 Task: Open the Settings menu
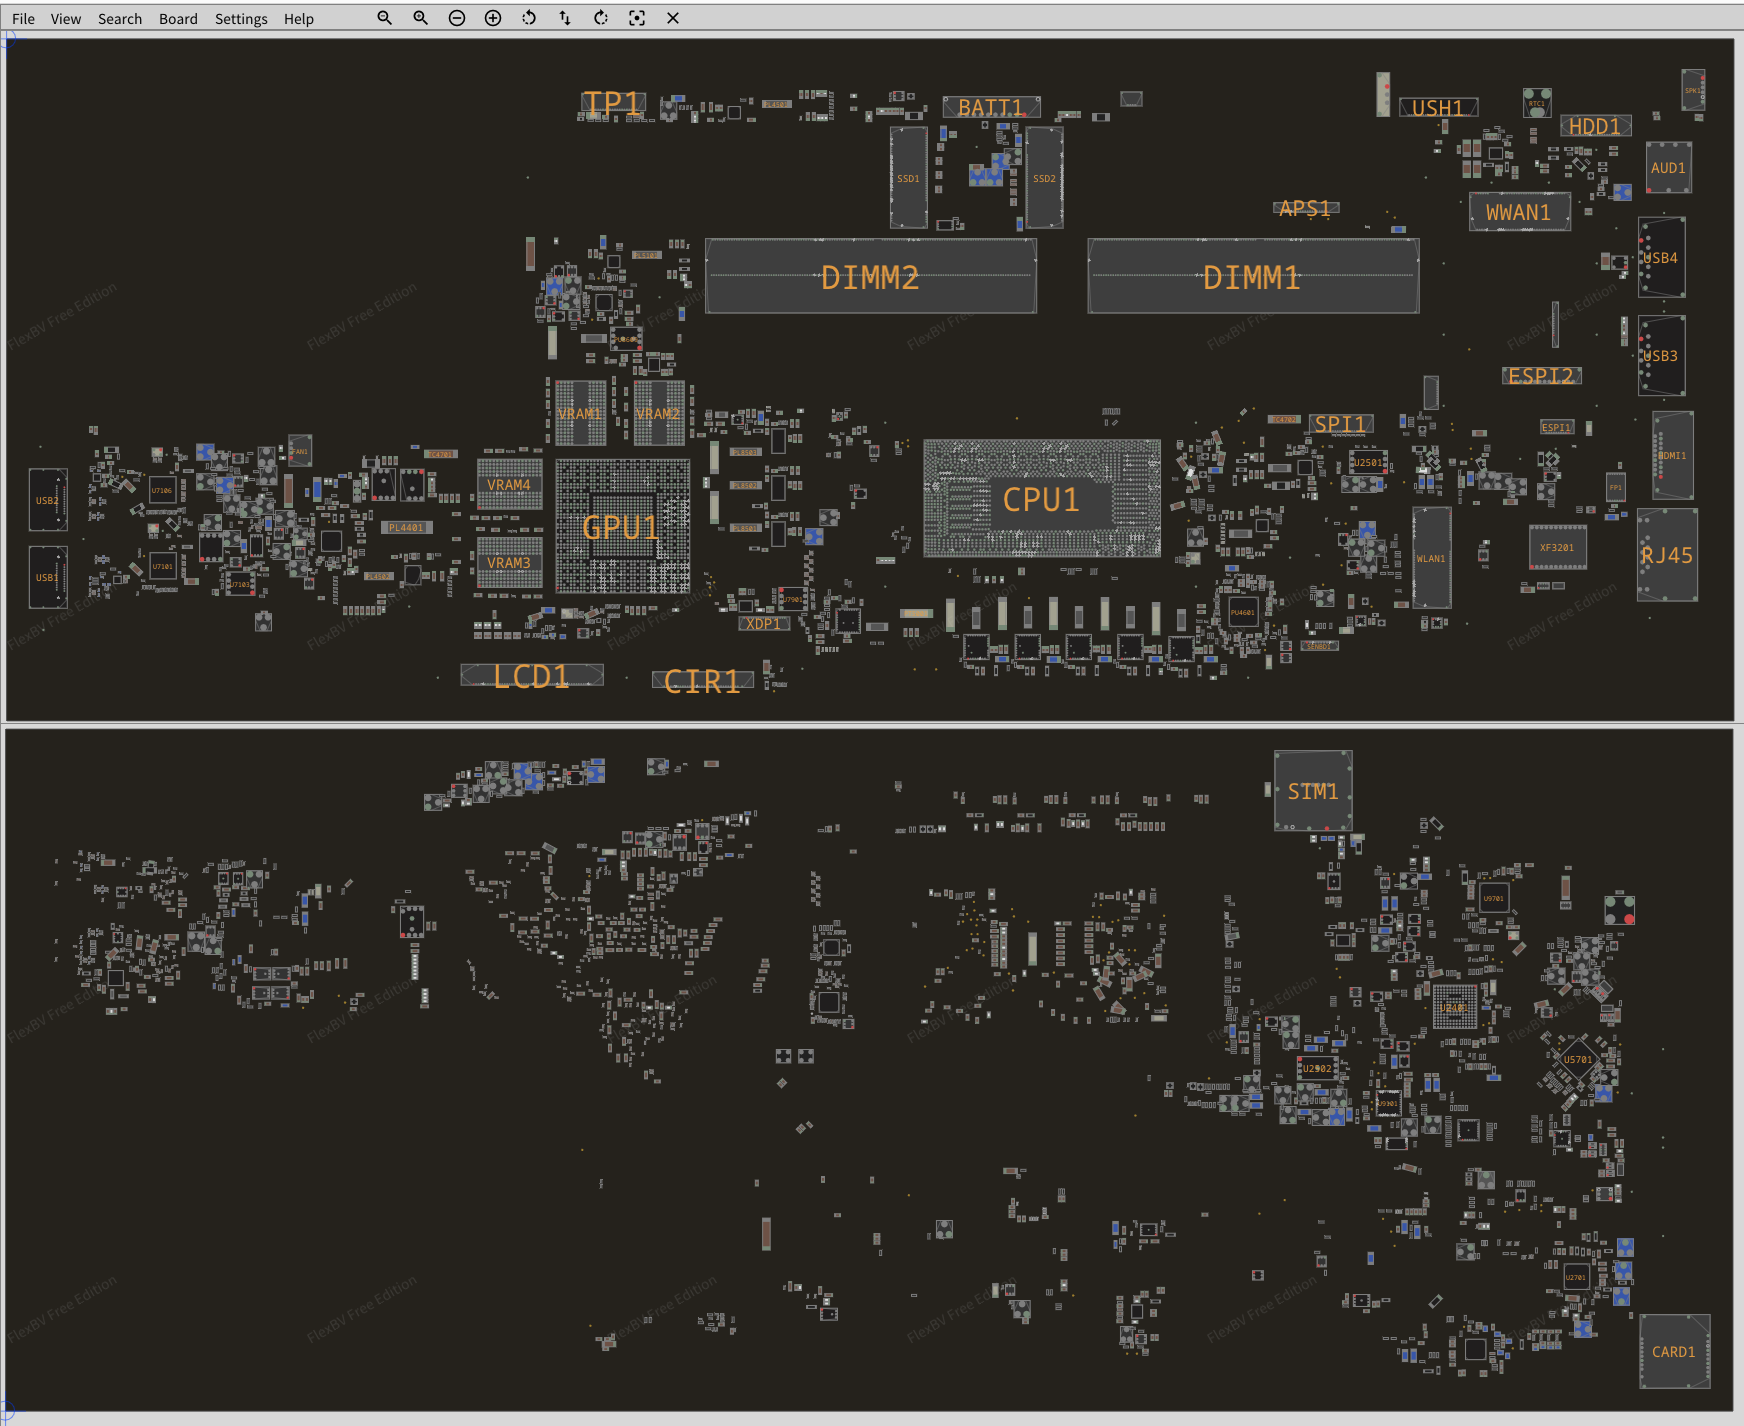(x=241, y=19)
